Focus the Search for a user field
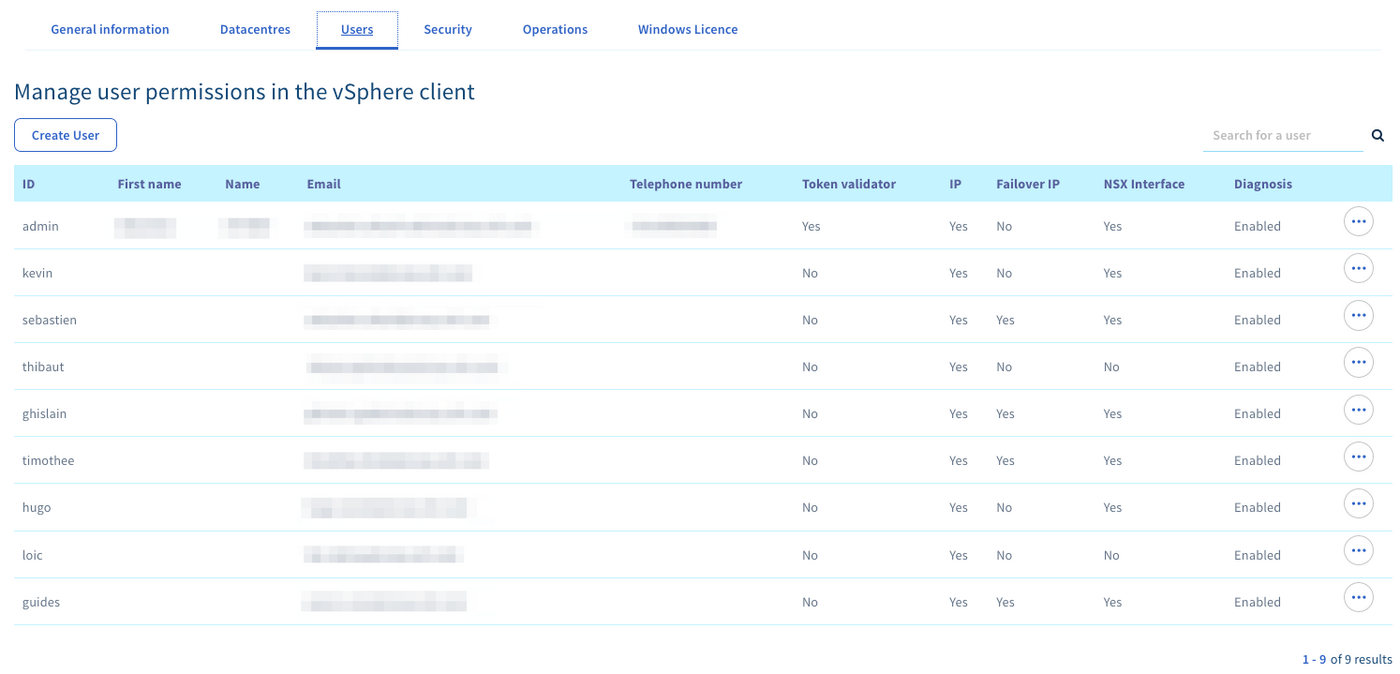Screen dimensions: 1400x674 click(x=1281, y=136)
